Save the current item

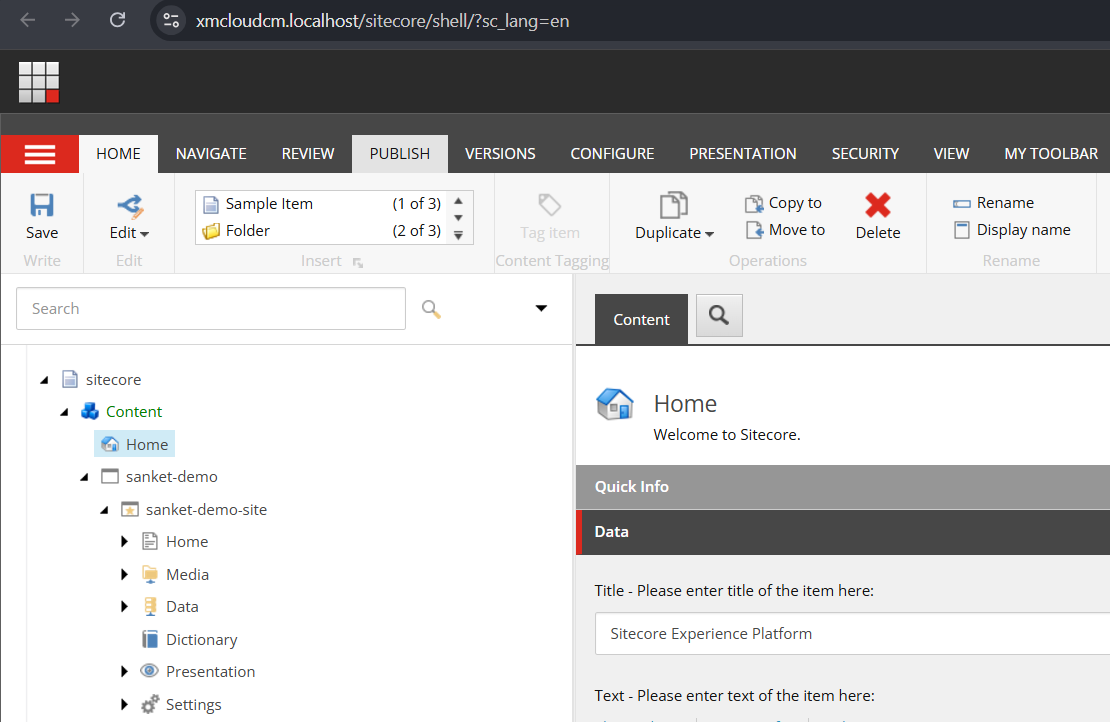[x=41, y=217]
